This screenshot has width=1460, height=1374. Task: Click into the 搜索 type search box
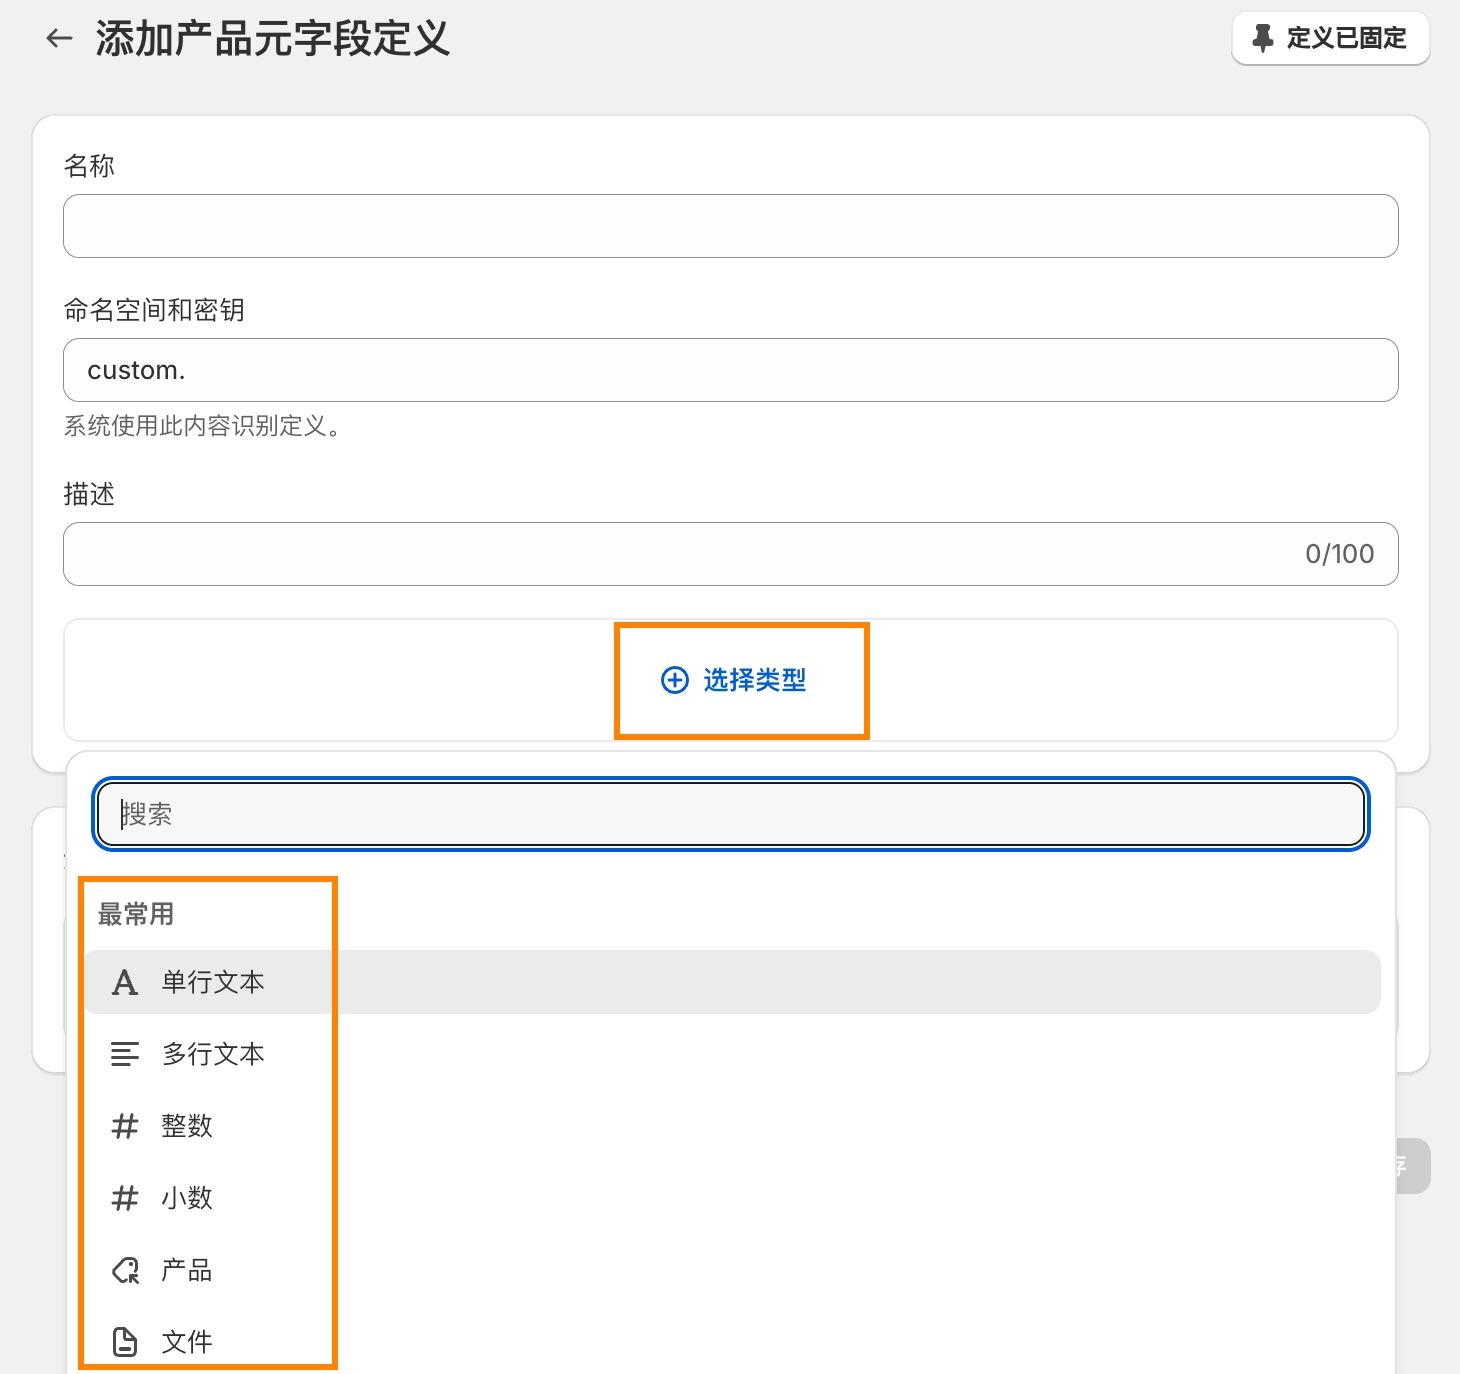730,814
